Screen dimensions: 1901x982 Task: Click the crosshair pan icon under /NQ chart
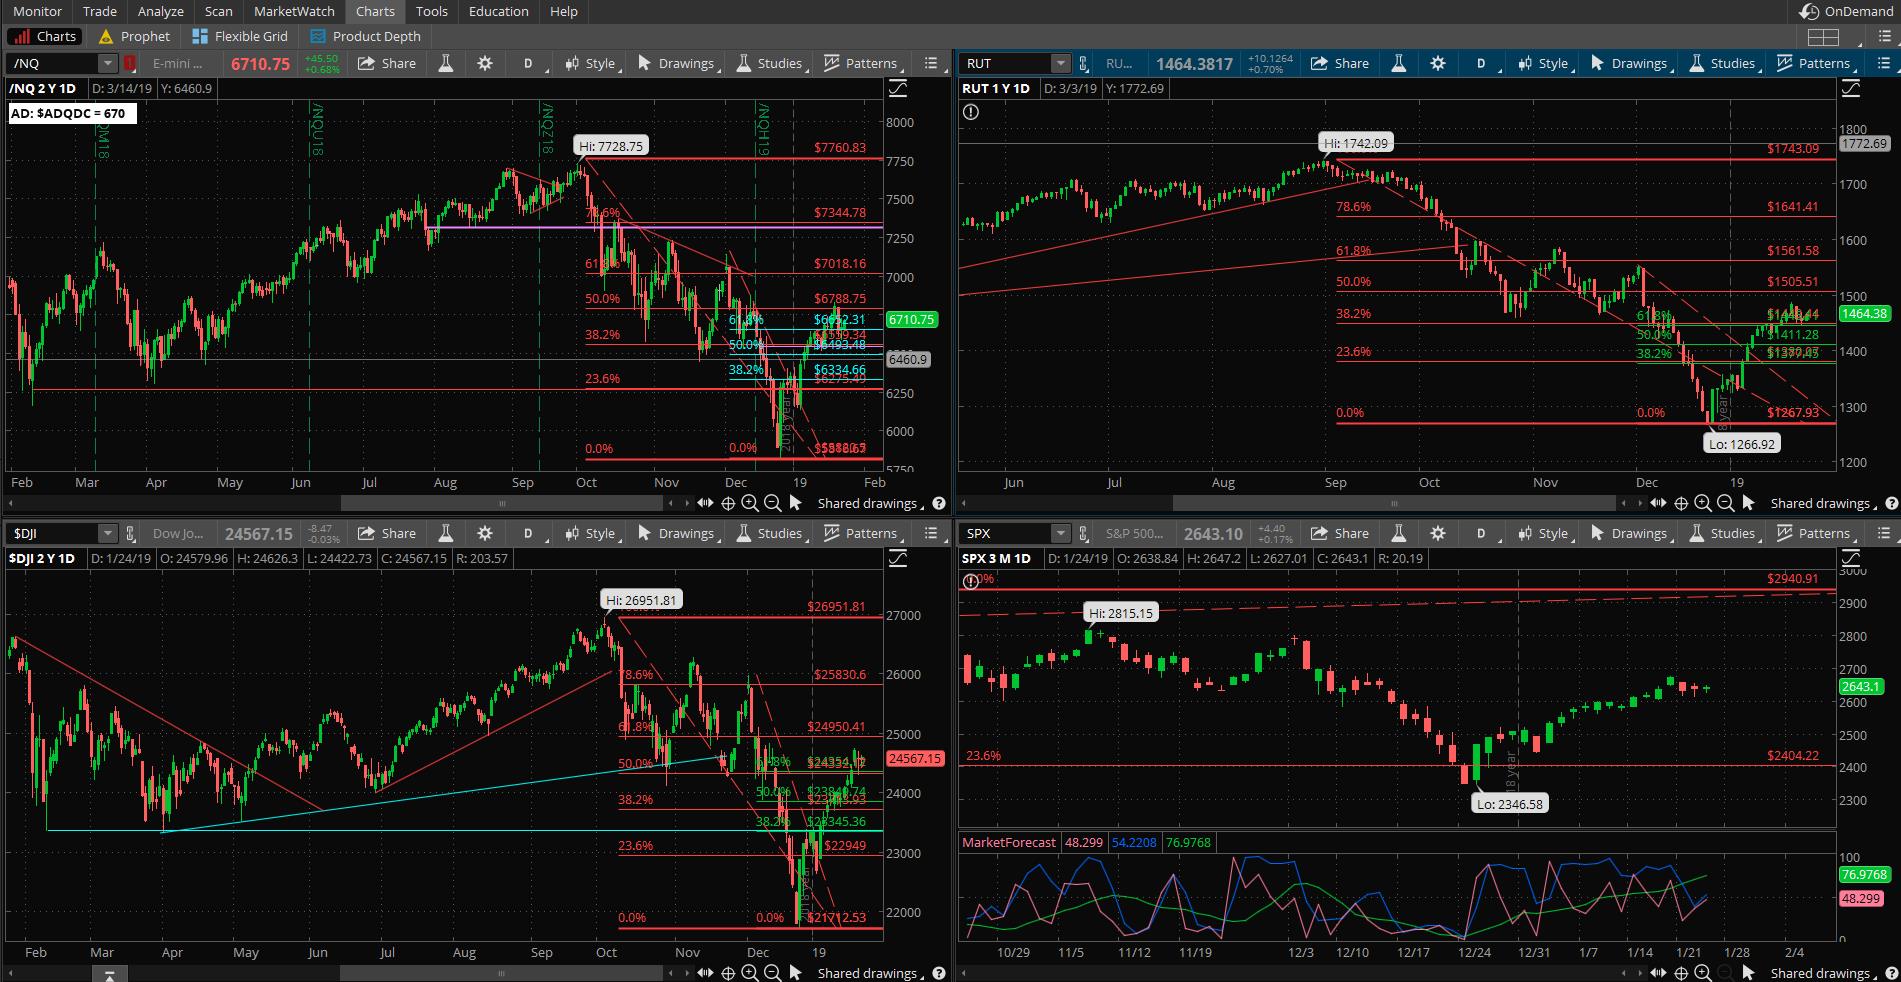pos(728,503)
